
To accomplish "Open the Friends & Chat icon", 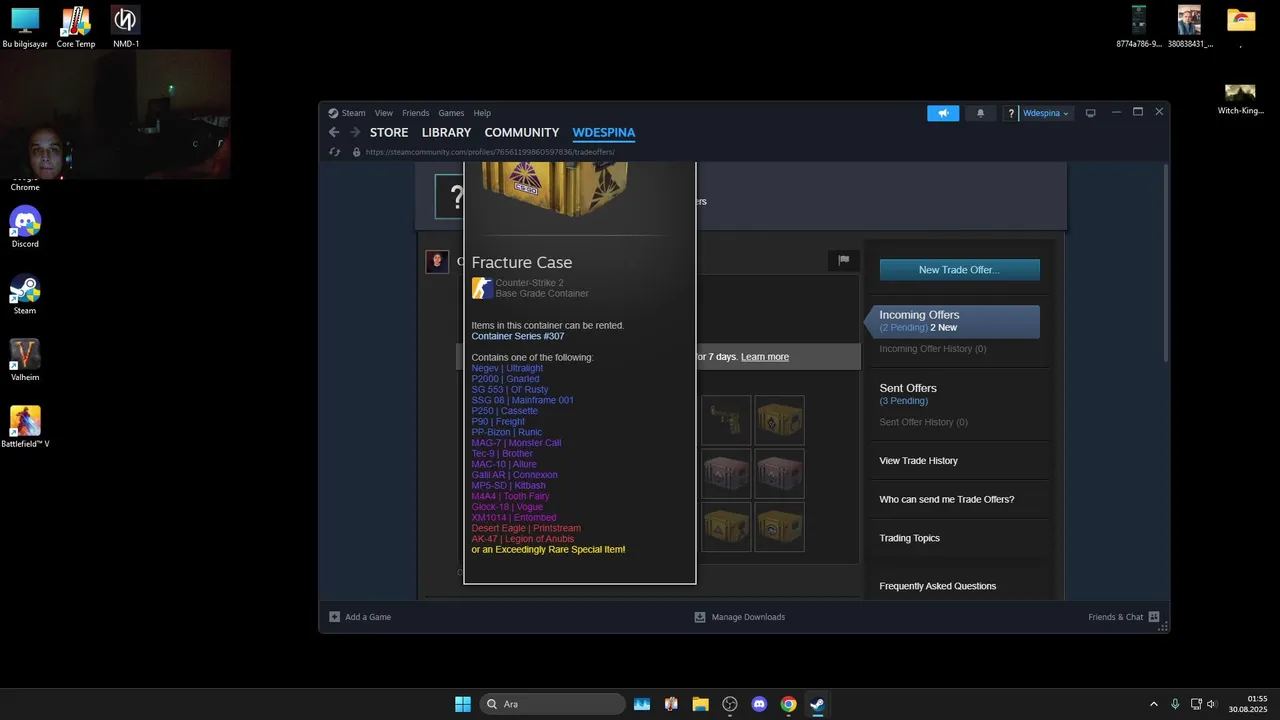I will (x=1154, y=617).
